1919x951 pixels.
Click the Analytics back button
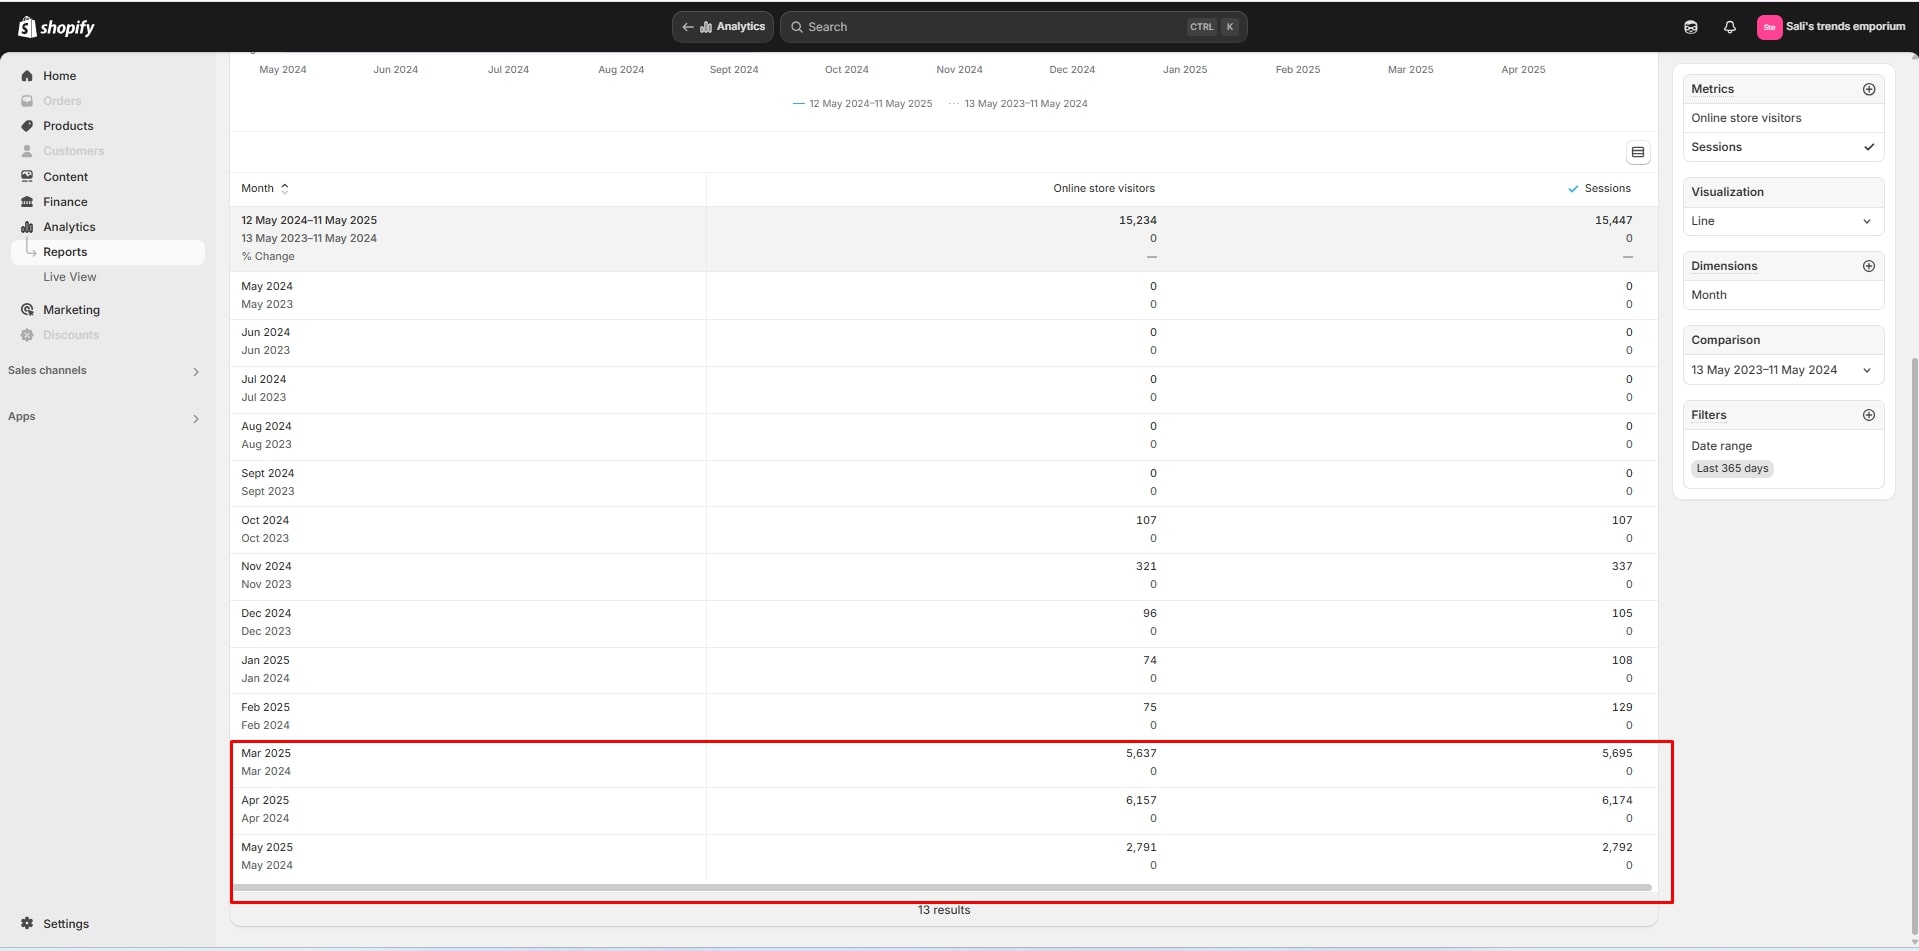[723, 27]
